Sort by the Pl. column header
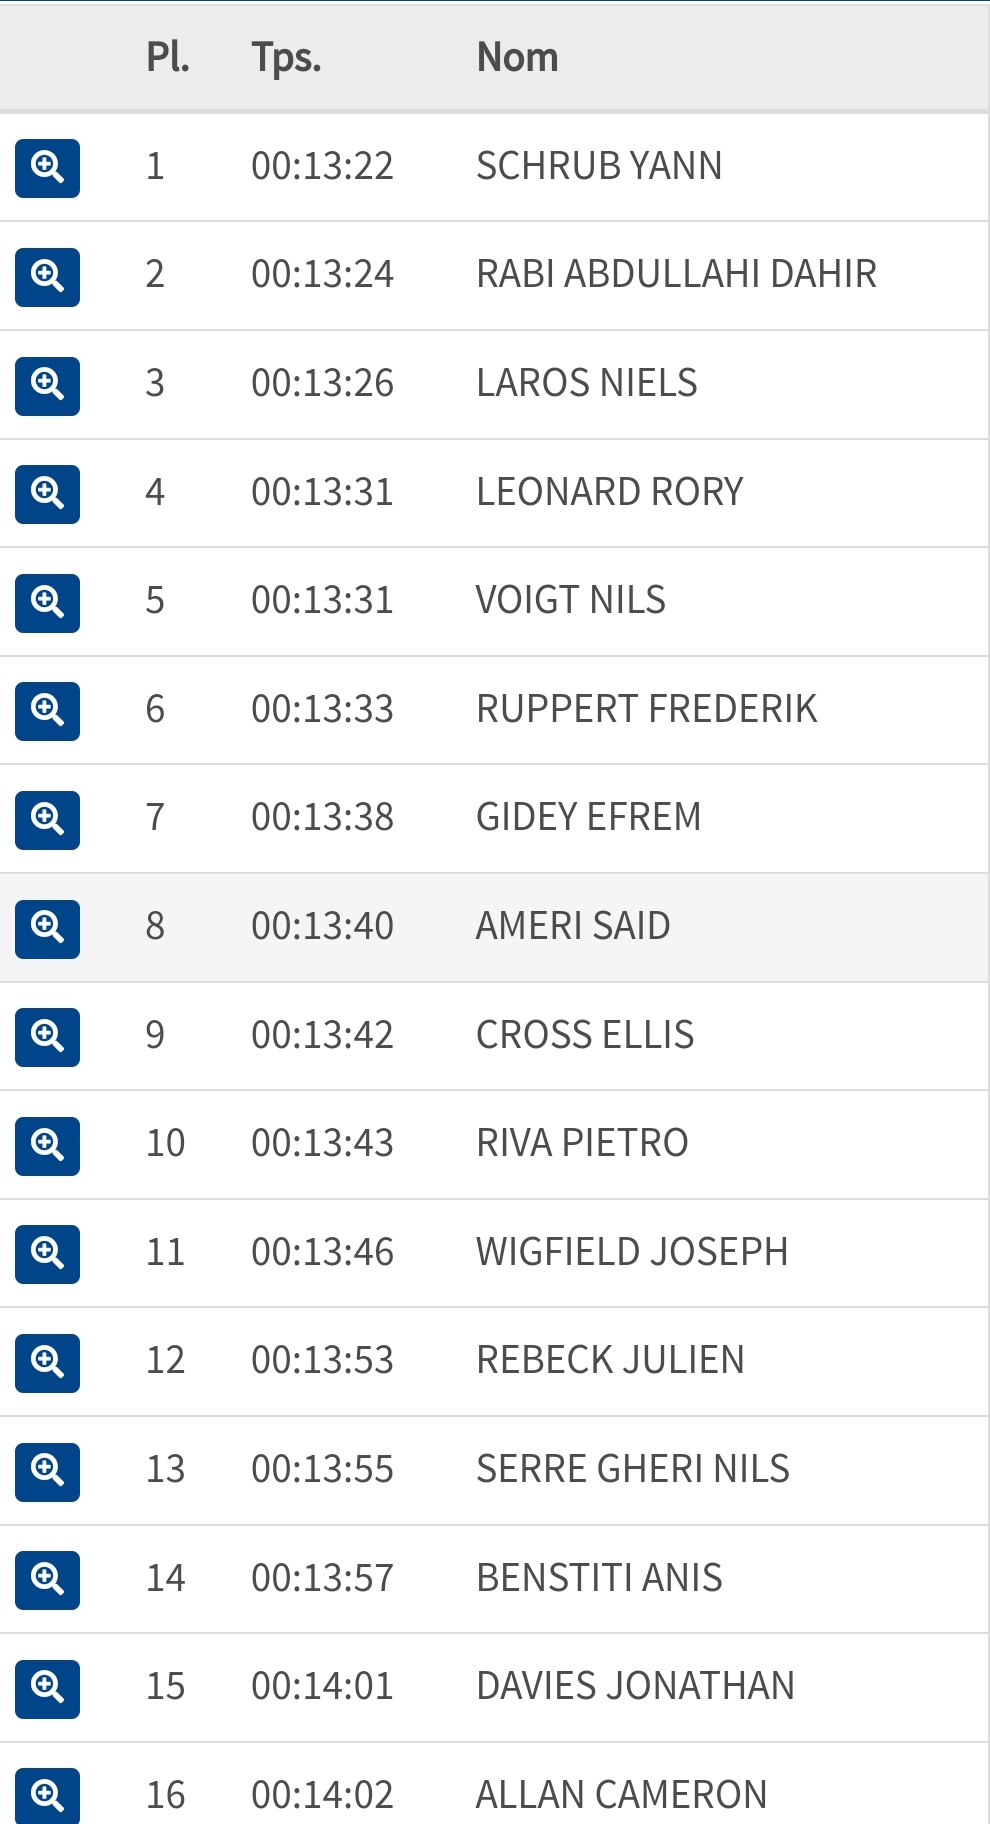990x1824 pixels. [168, 57]
